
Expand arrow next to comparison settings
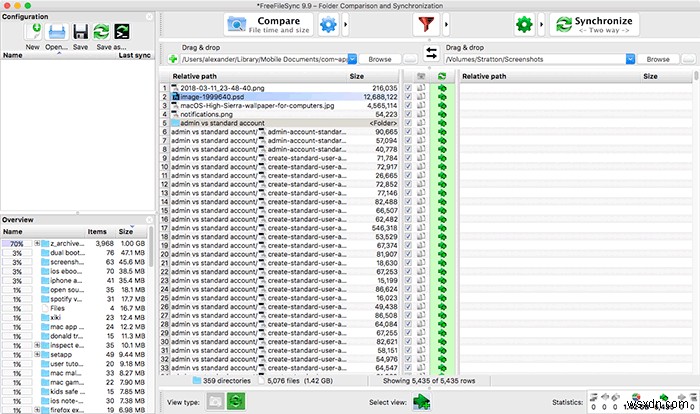[346, 24]
